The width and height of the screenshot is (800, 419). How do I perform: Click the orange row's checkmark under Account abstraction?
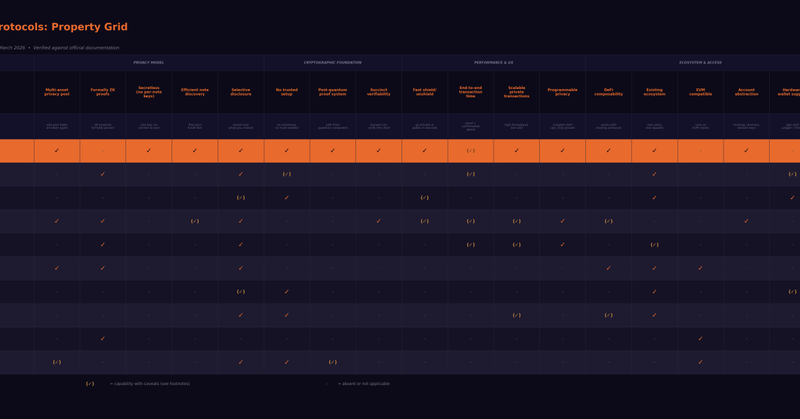point(746,151)
